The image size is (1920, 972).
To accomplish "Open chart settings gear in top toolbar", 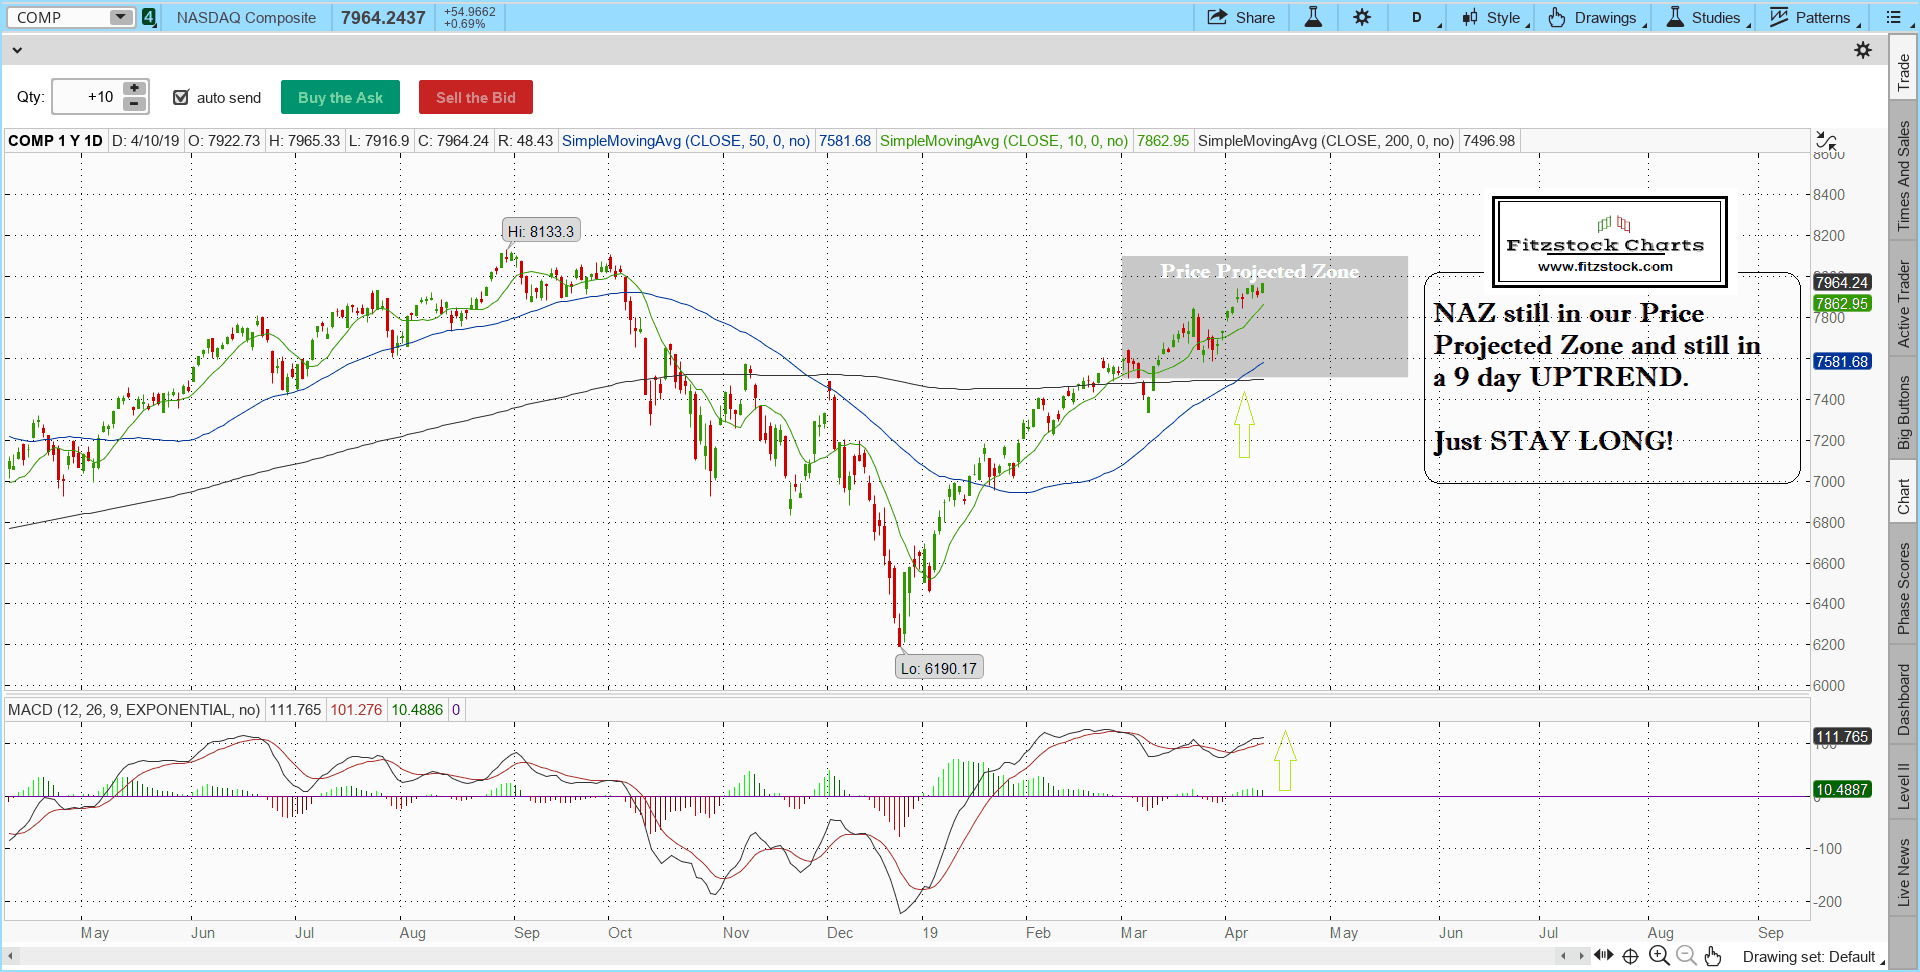I will point(1362,18).
